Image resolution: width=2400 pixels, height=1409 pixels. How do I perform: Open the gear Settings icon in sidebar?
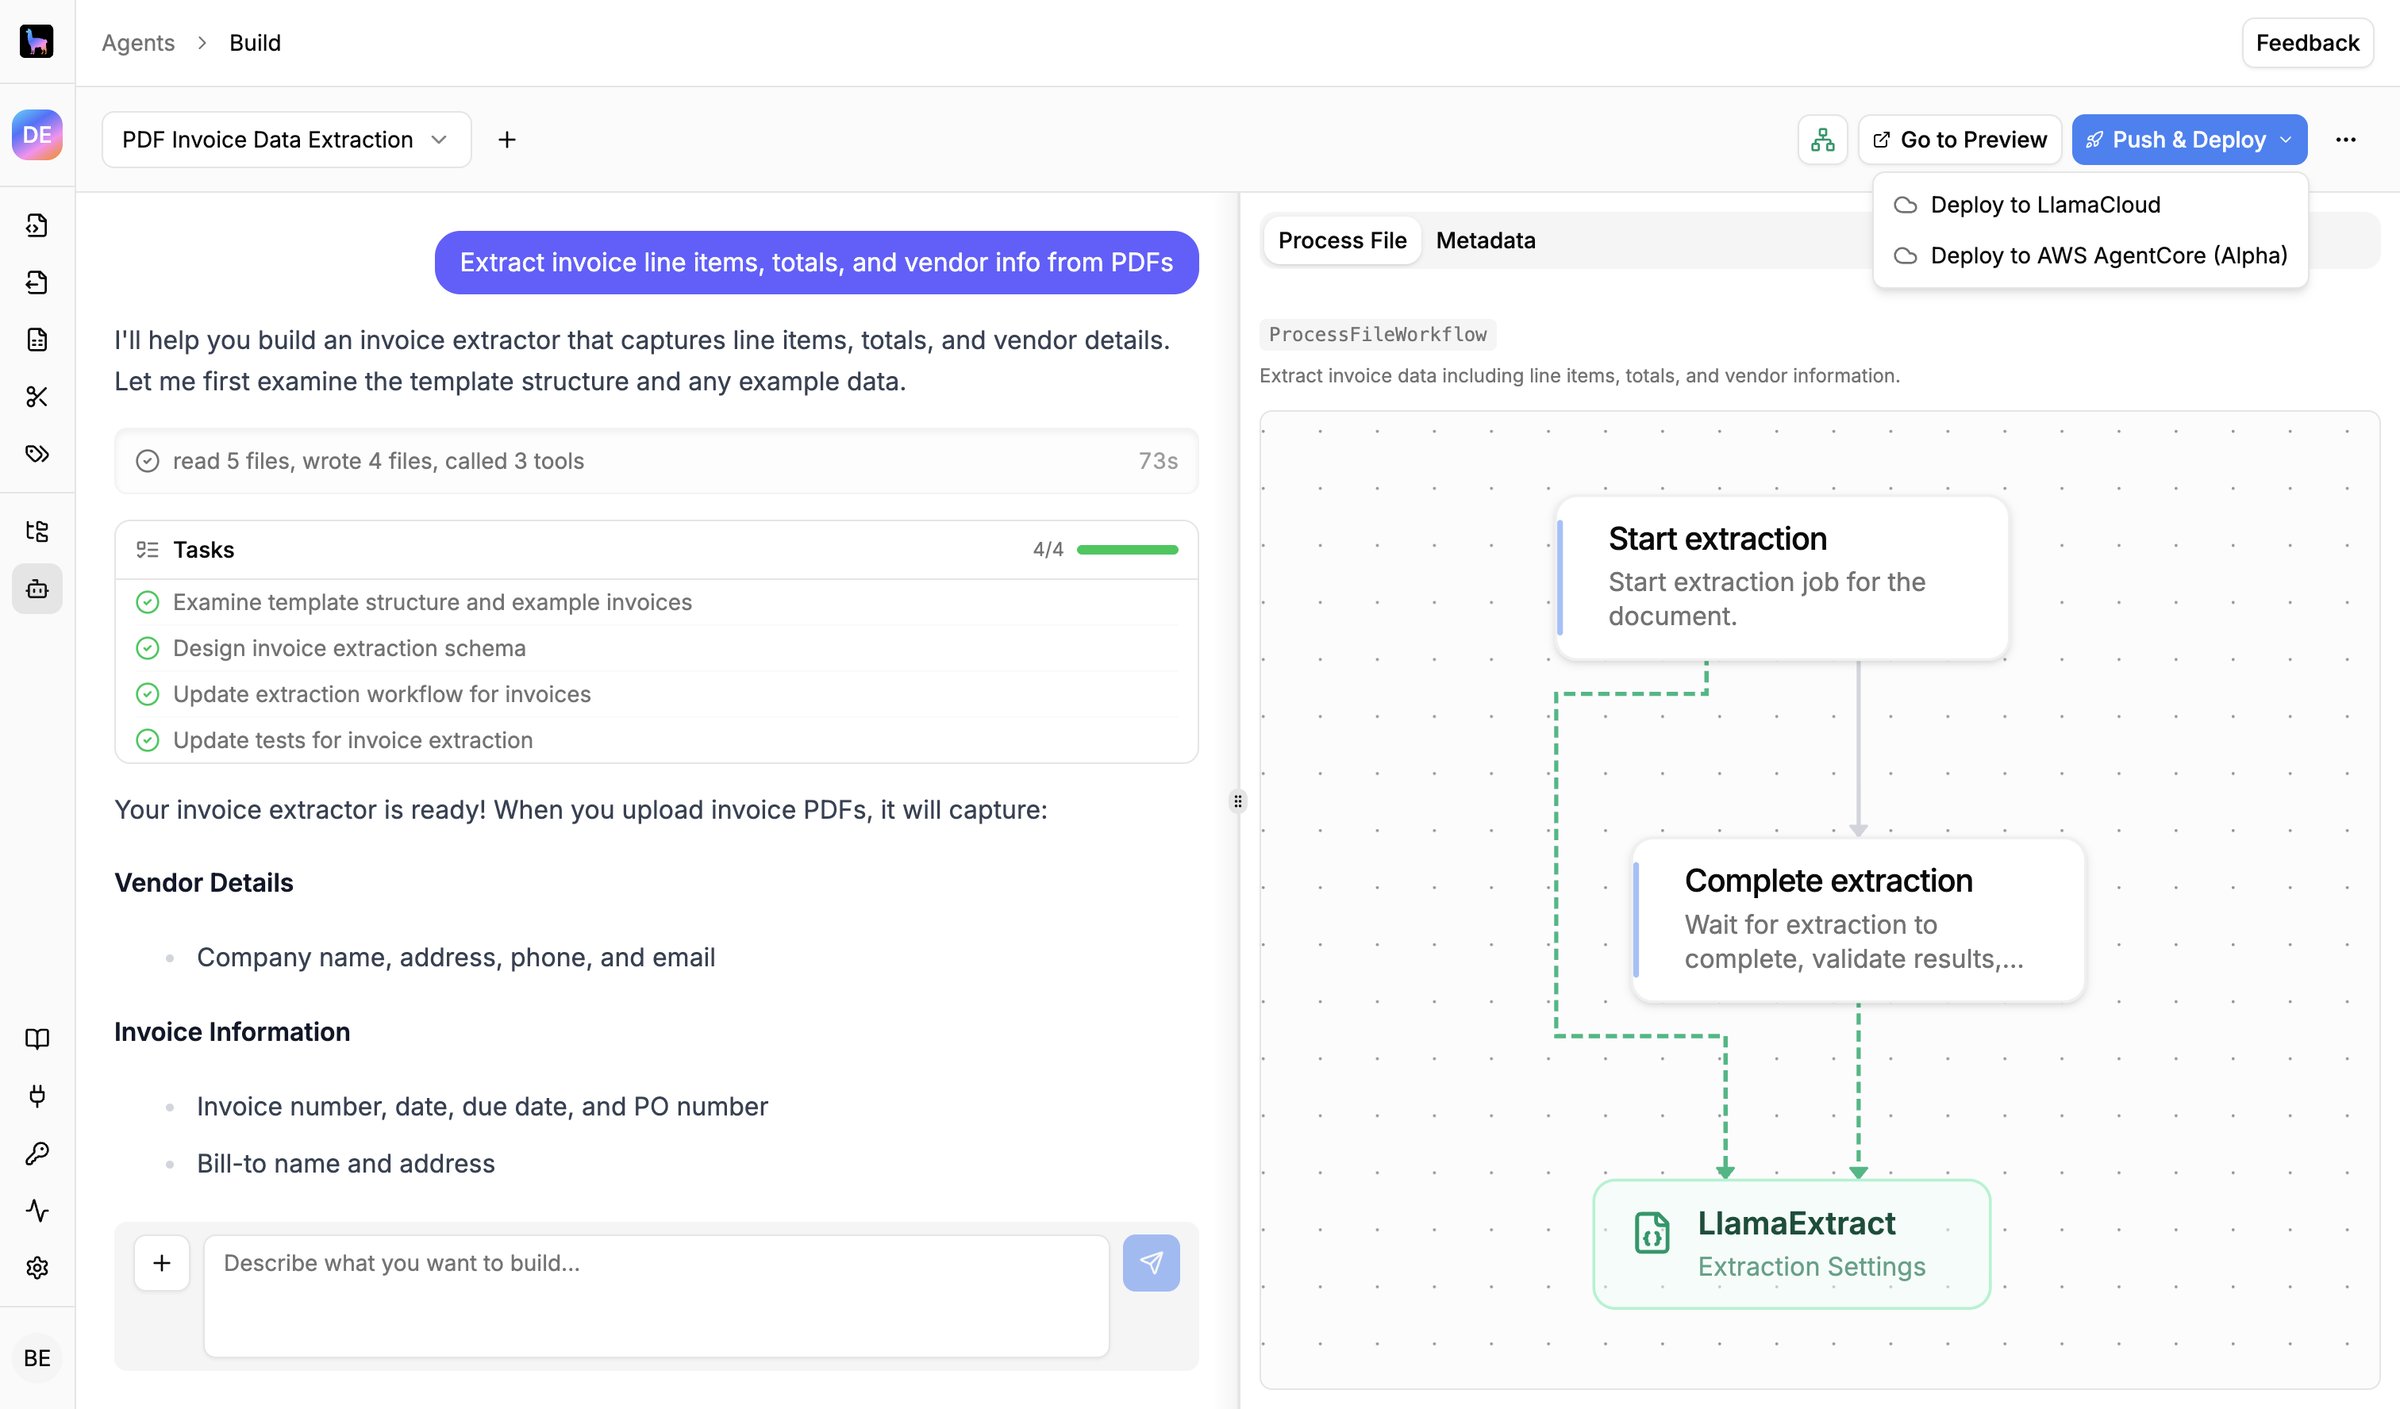pyautogui.click(x=37, y=1267)
